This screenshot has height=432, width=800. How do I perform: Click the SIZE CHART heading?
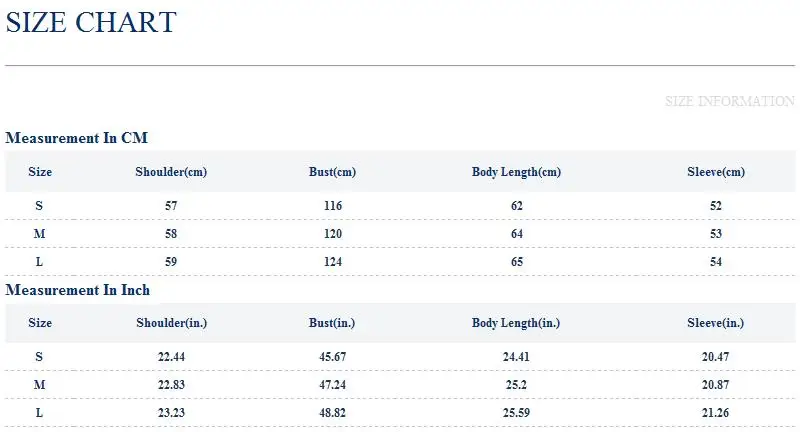click(91, 22)
